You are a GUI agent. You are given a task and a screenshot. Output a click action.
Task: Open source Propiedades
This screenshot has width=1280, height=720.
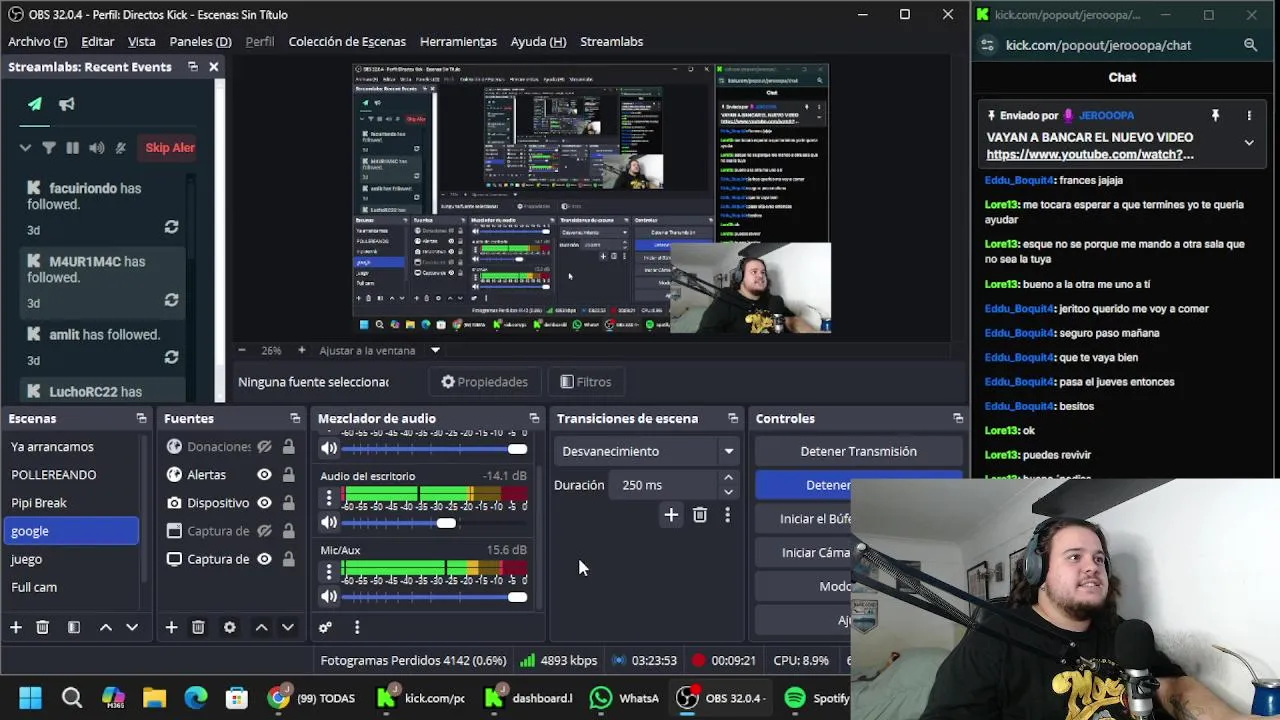click(484, 382)
